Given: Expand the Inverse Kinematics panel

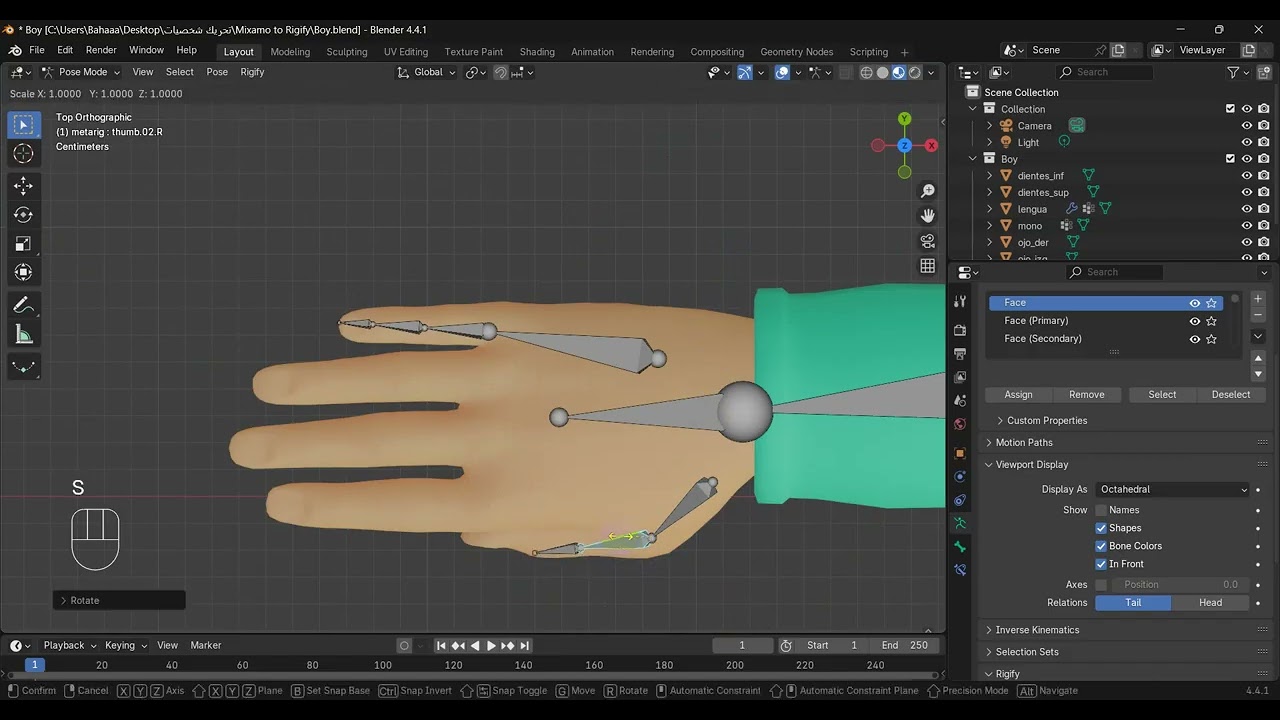Looking at the screenshot, I should pos(1037,630).
